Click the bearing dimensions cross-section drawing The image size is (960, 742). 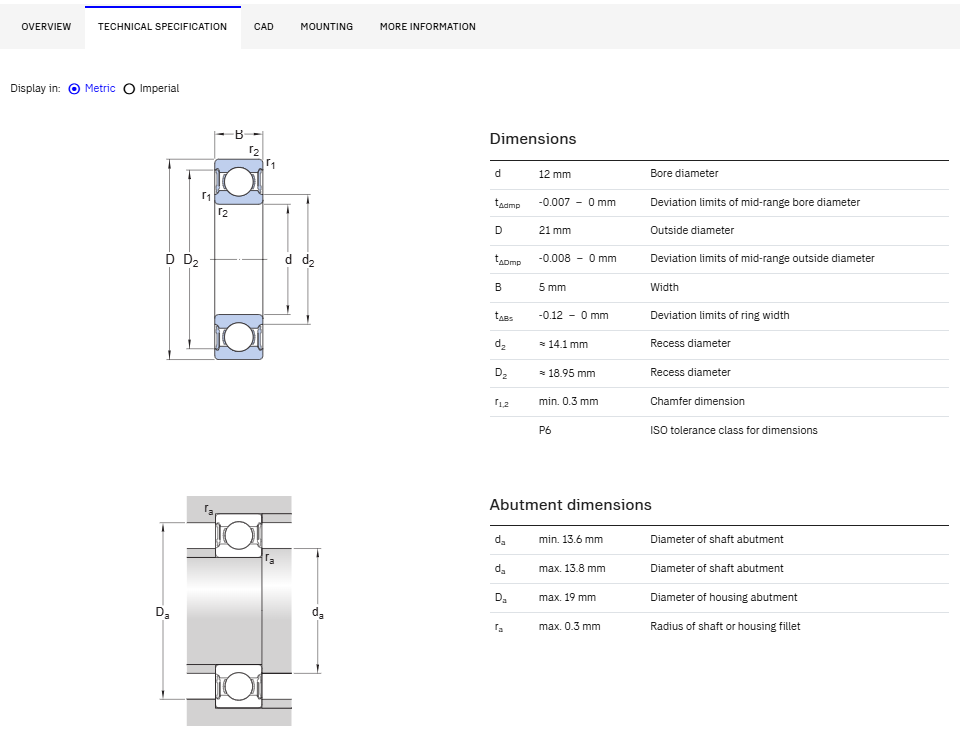coord(240,244)
